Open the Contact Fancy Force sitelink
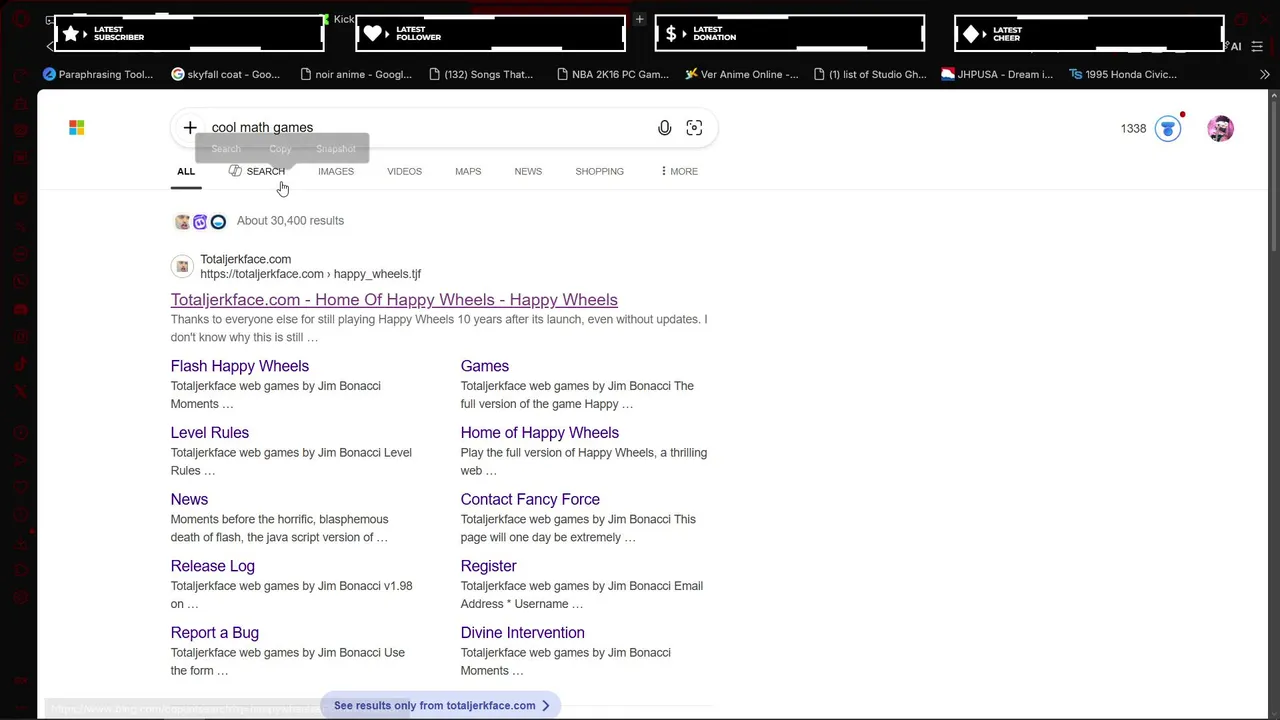The width and height of the screenshot is (1280, 720). tap(530, 500)
